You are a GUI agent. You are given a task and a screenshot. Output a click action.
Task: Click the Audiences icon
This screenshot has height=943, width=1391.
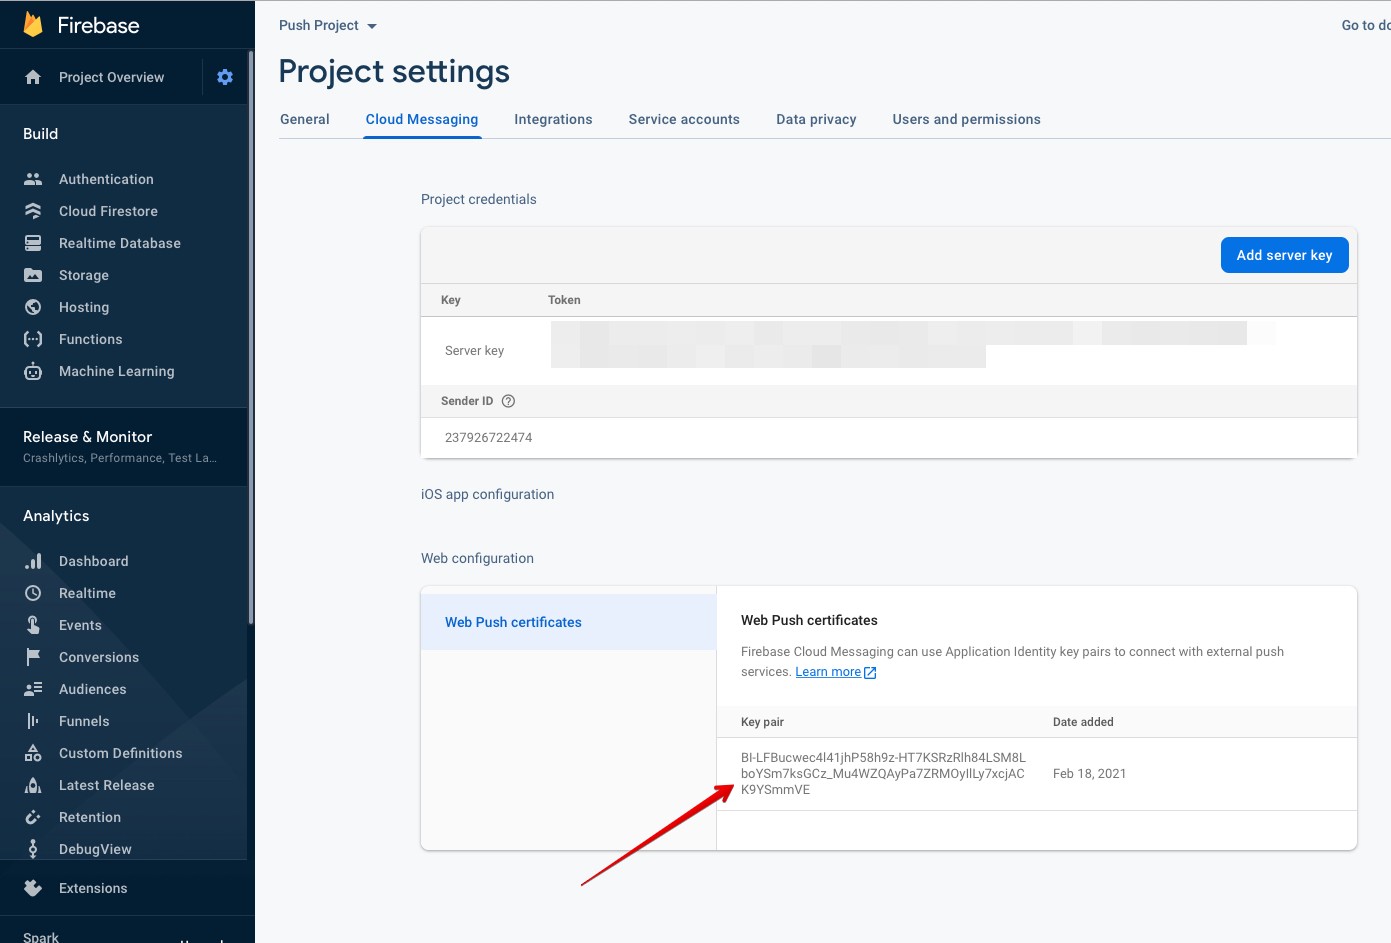click(x=33, y=689)
